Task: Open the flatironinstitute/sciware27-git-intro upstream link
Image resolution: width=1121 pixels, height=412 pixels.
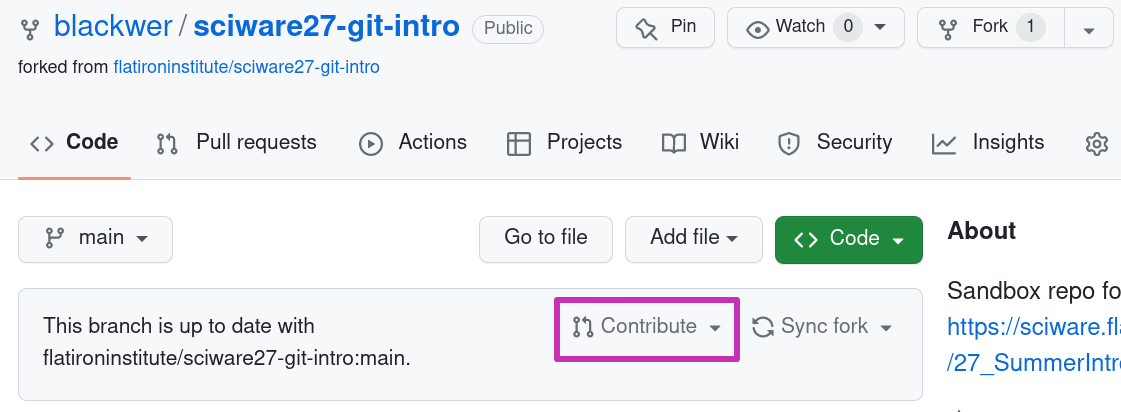Action: (247, 67)
